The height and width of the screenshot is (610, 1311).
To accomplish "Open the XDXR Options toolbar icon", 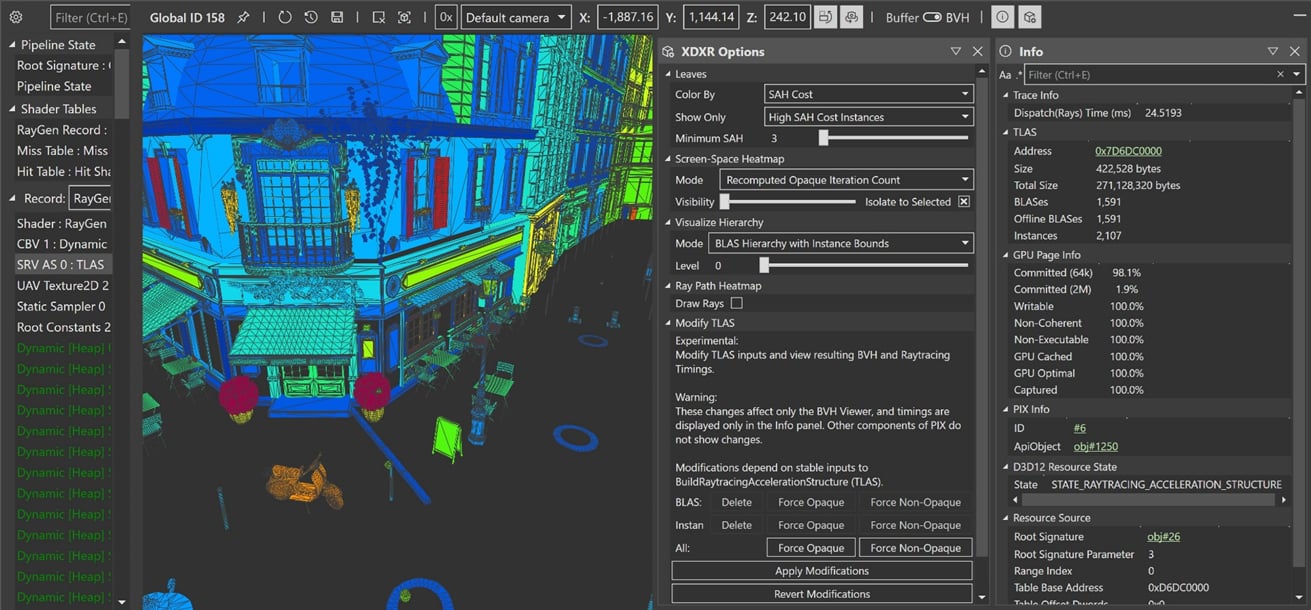I will [x=1030, y=17].
